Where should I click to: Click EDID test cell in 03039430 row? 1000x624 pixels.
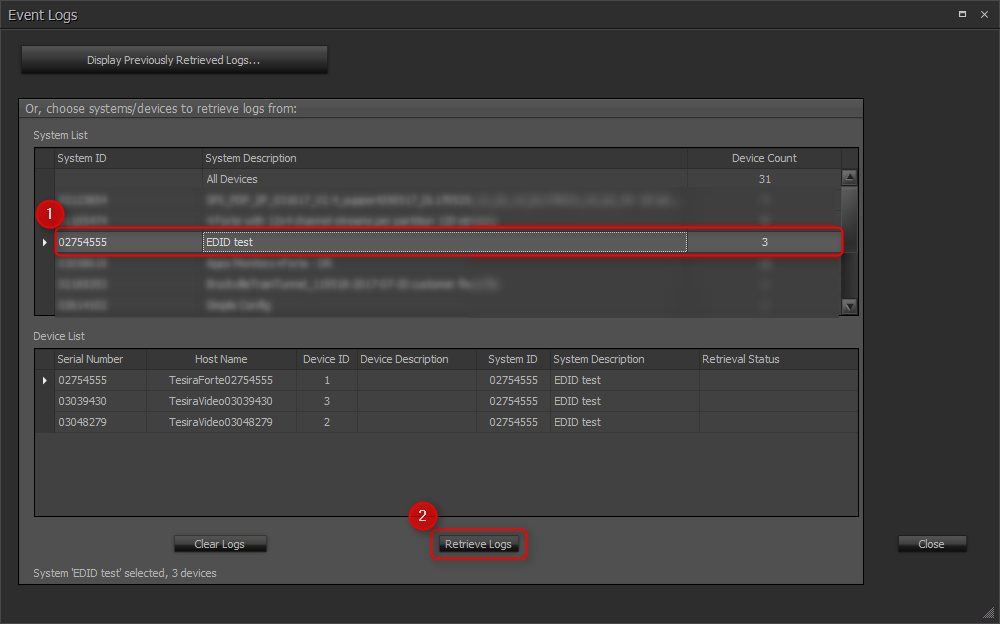coord(624,401)
